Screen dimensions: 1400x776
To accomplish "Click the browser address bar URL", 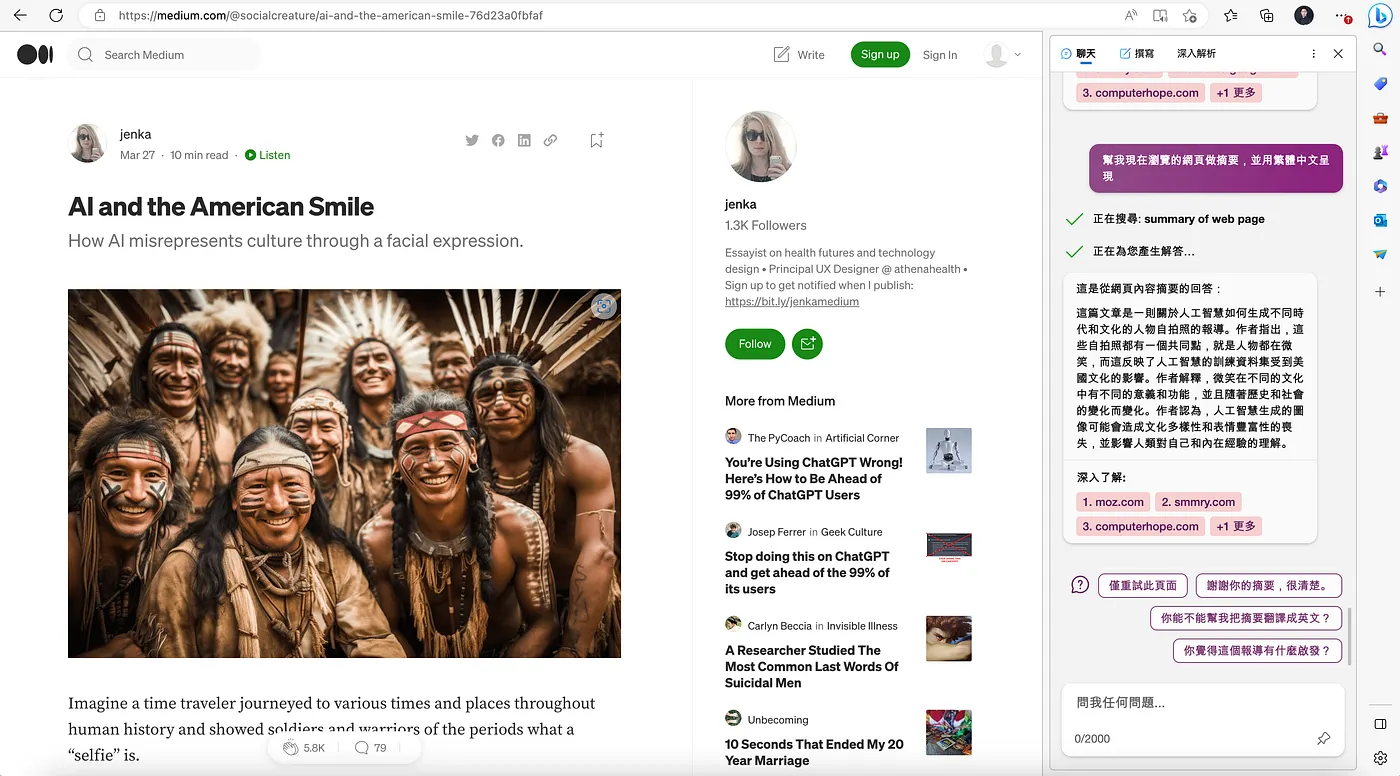I will [331, 16].
